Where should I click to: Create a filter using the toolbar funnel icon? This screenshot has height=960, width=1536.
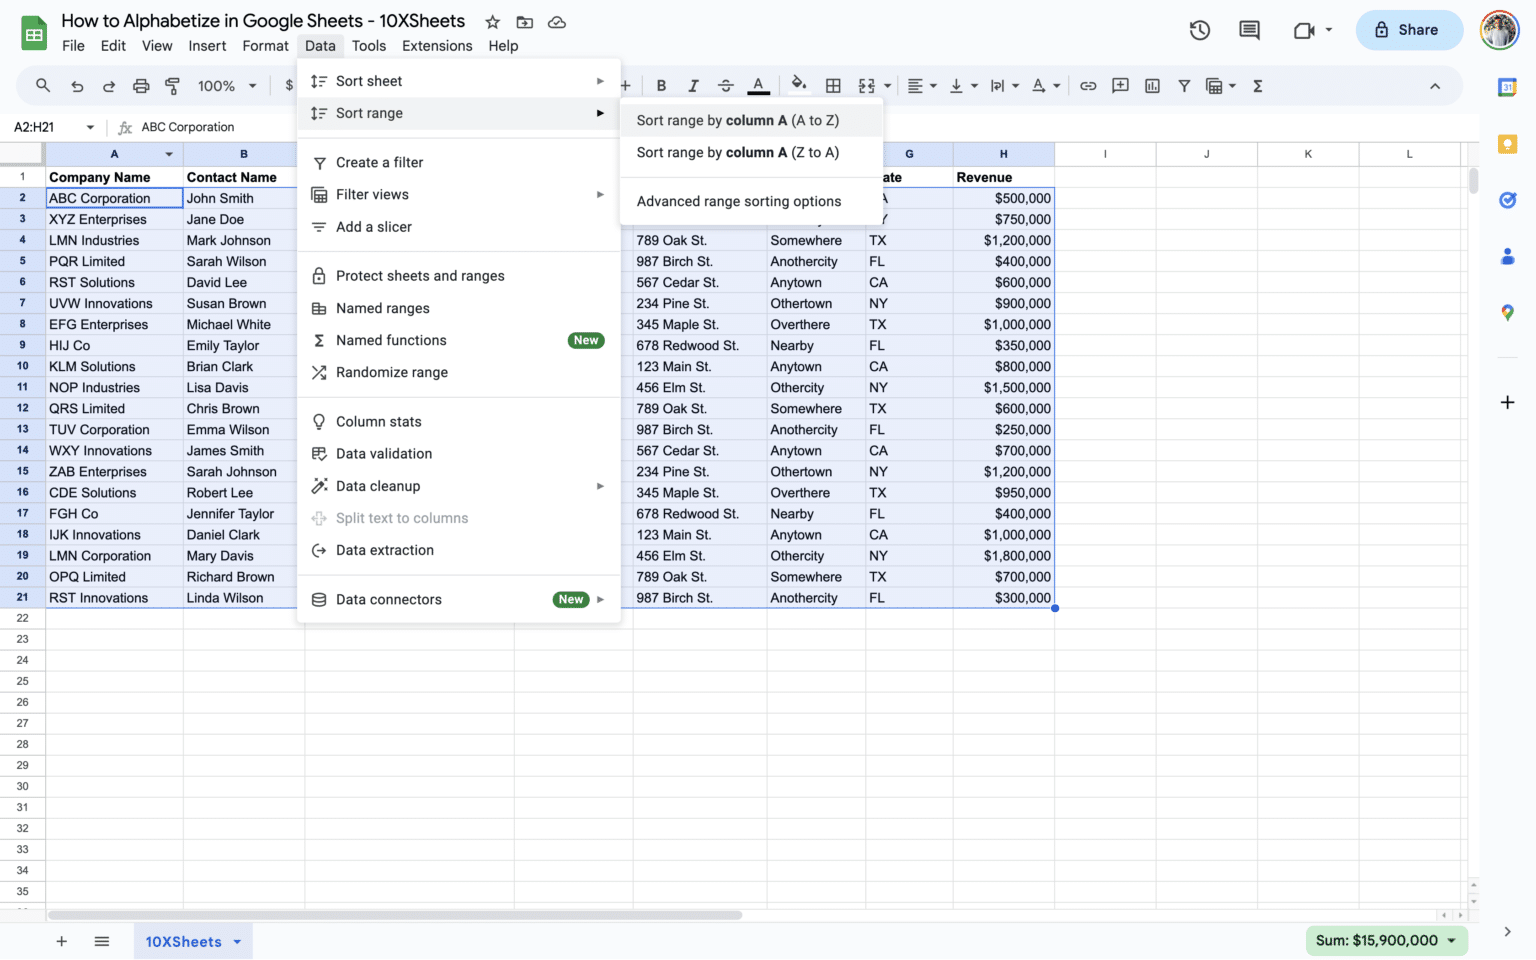click(x=1184, y=86)
